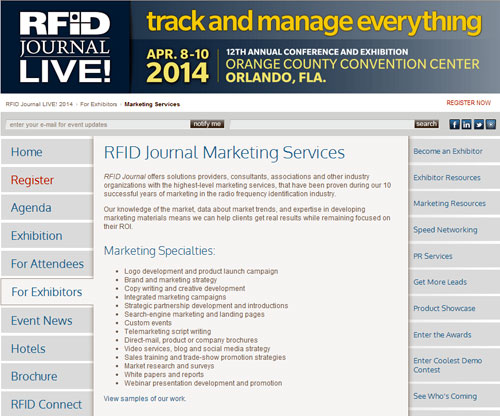
Task: Click 'ORANGE COUNTY CONVENTION CENTER' banner text
Action: click(x=352, y=64)
